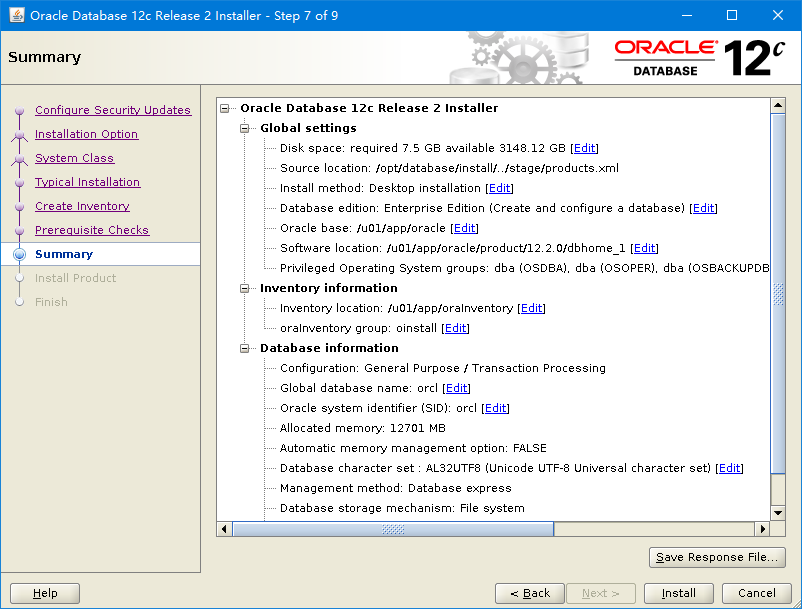The height and width of the screenshot is (609, 802).
Task: Select the Configuration: General Purpose row
Action: click(443, 368)
